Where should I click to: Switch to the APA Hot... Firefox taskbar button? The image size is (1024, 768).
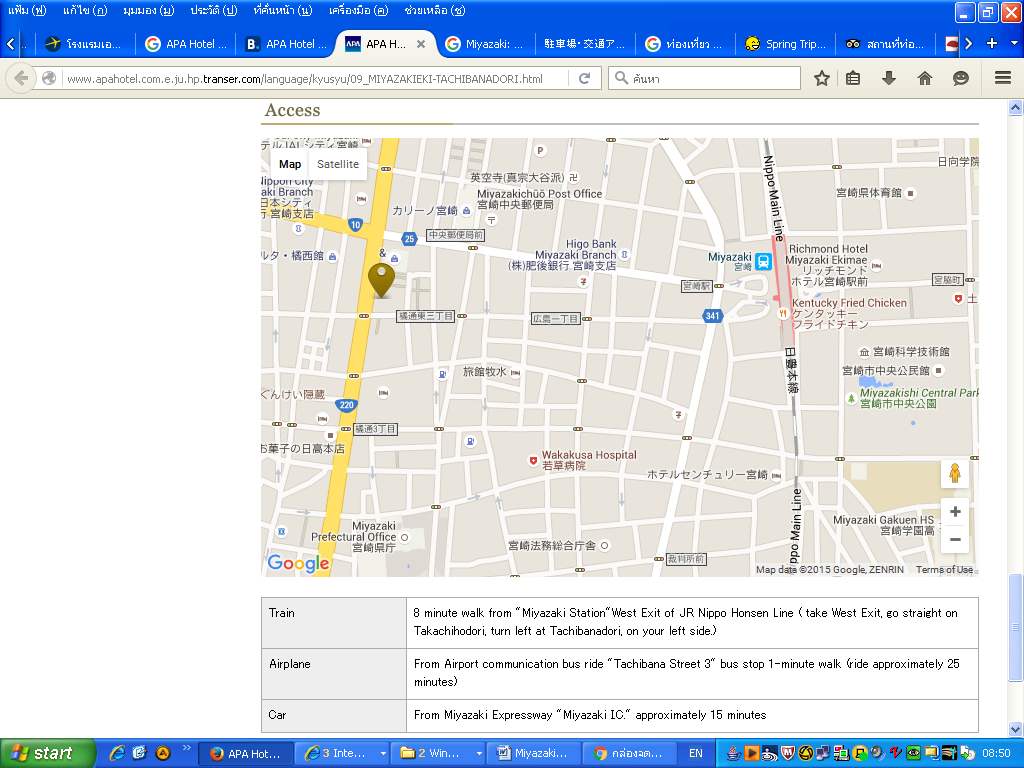[245, 754]
